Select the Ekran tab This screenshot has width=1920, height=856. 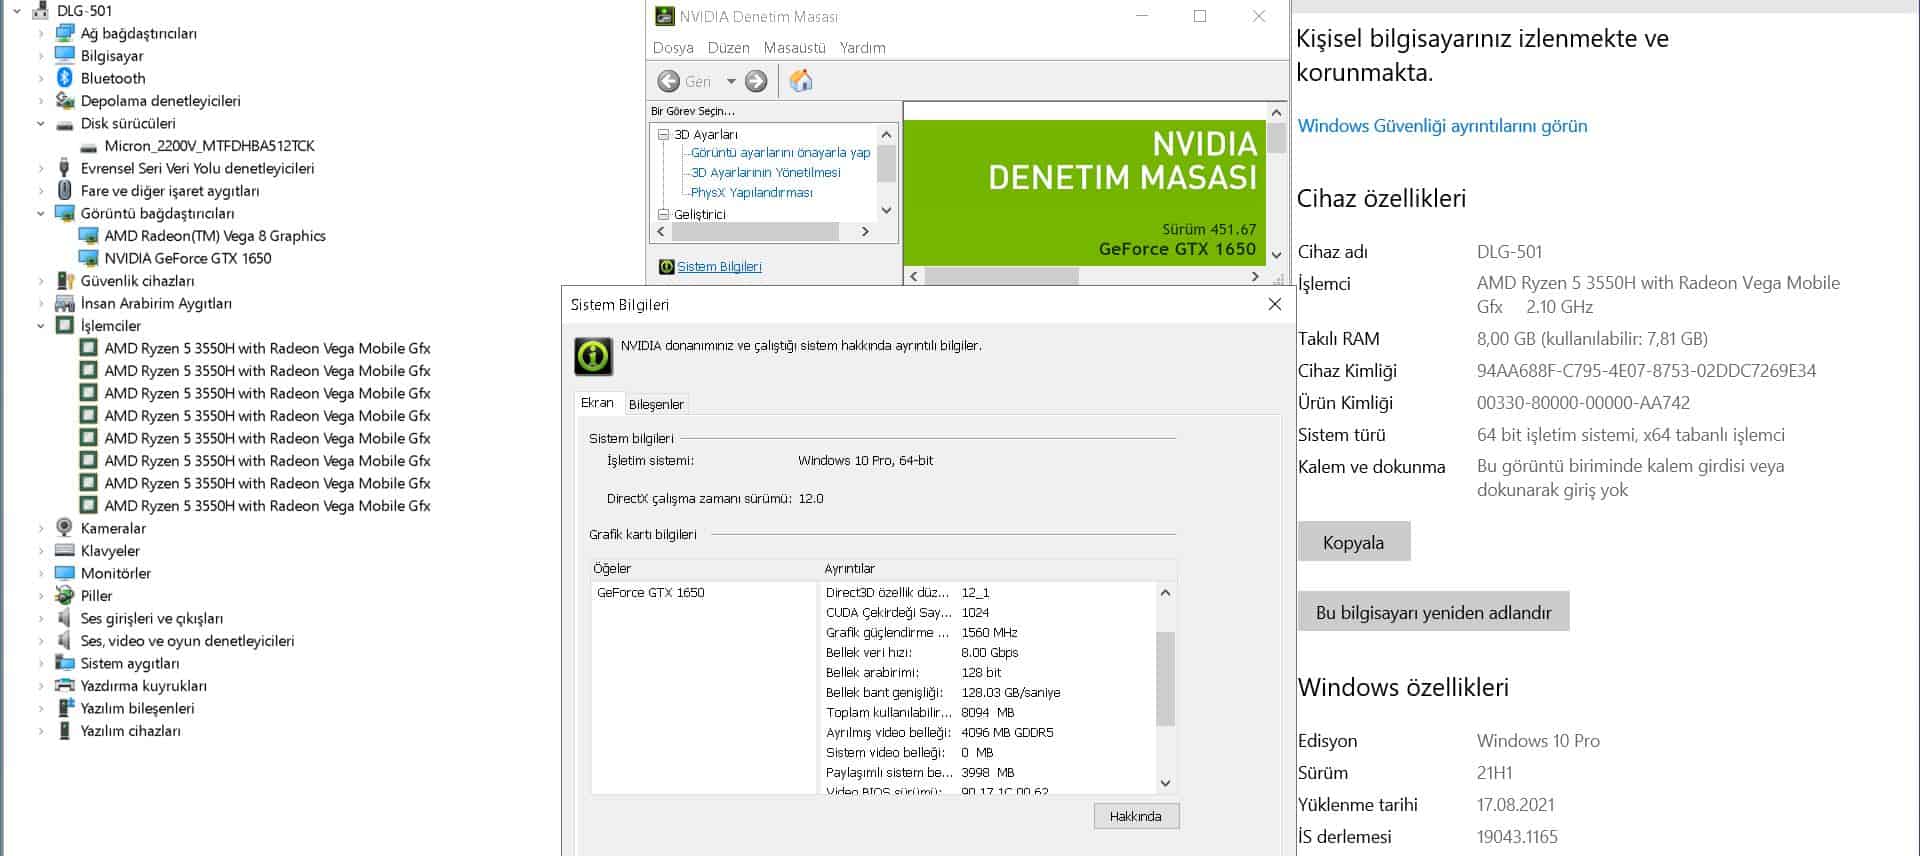pos(597,402)
